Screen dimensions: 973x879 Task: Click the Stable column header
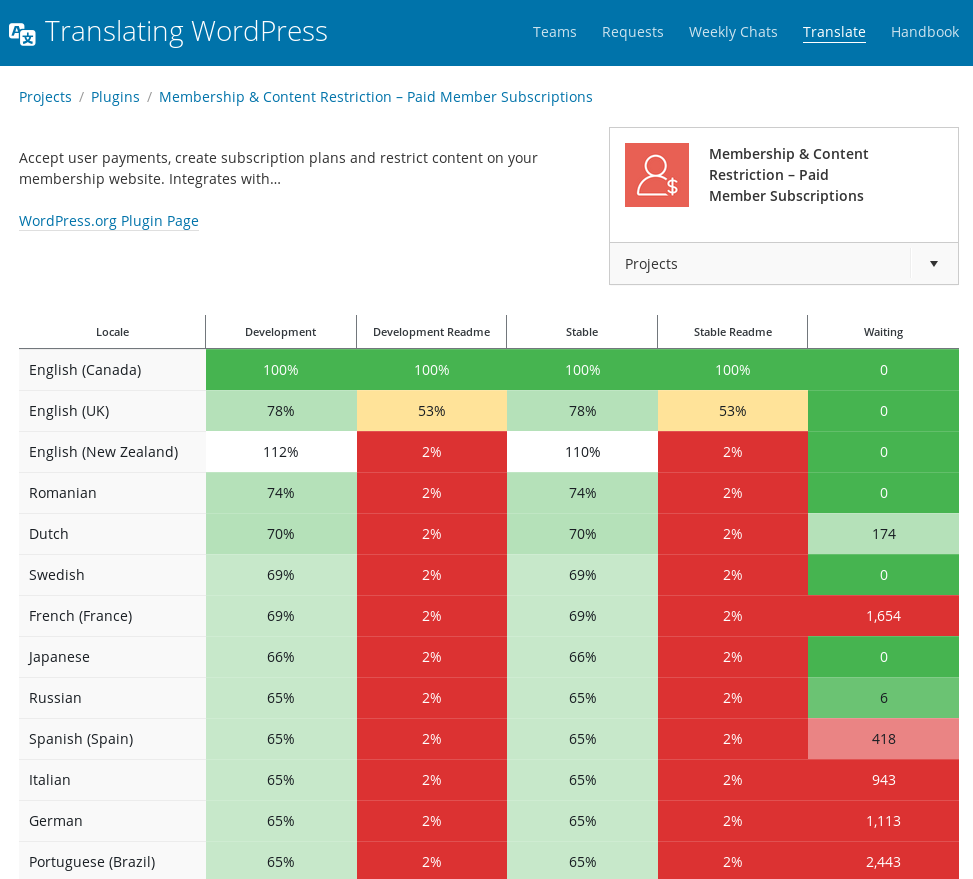[582, 332]
